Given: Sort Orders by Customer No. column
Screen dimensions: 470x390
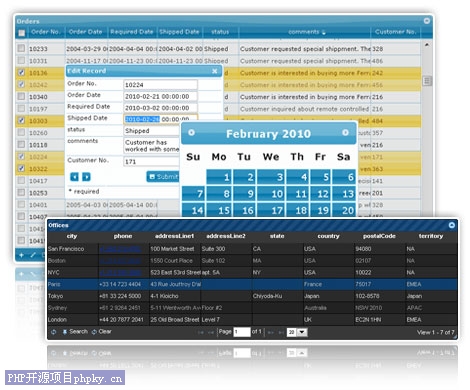Looking at the screenshot, I should (395, 32).
